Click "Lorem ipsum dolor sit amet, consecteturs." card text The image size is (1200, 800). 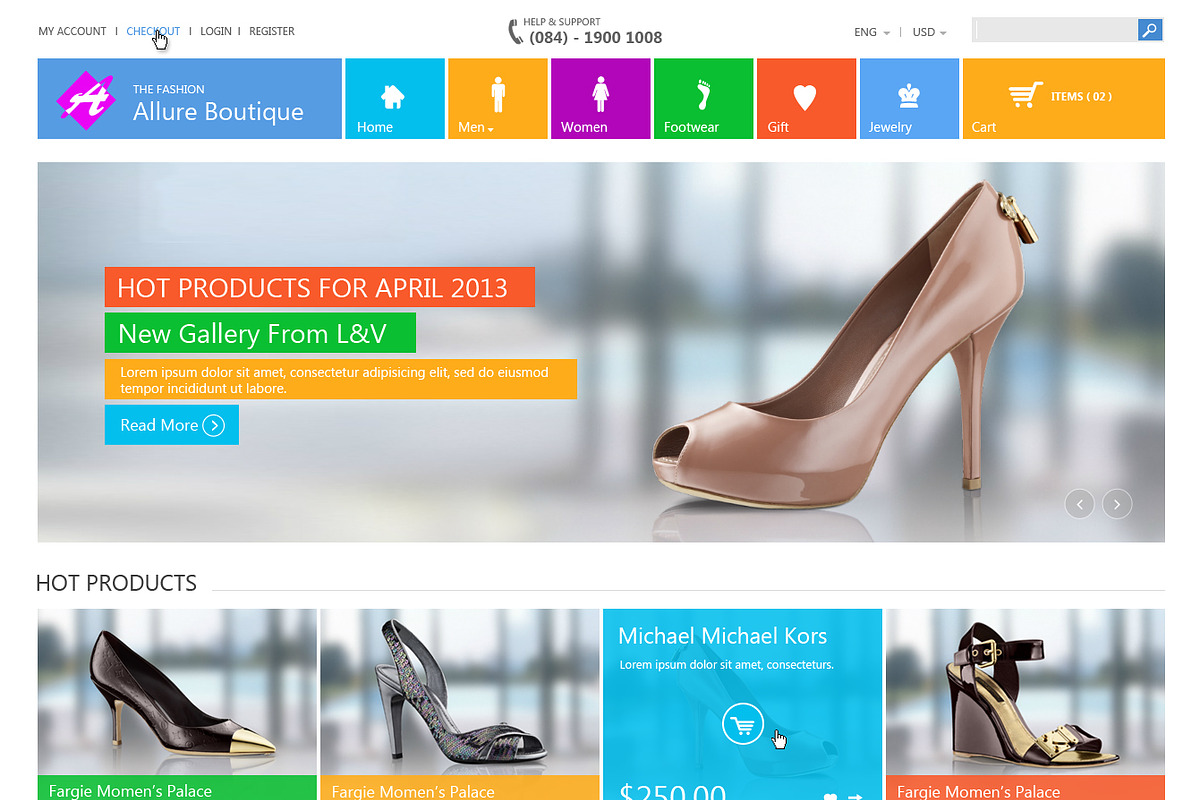coord(726,664)
